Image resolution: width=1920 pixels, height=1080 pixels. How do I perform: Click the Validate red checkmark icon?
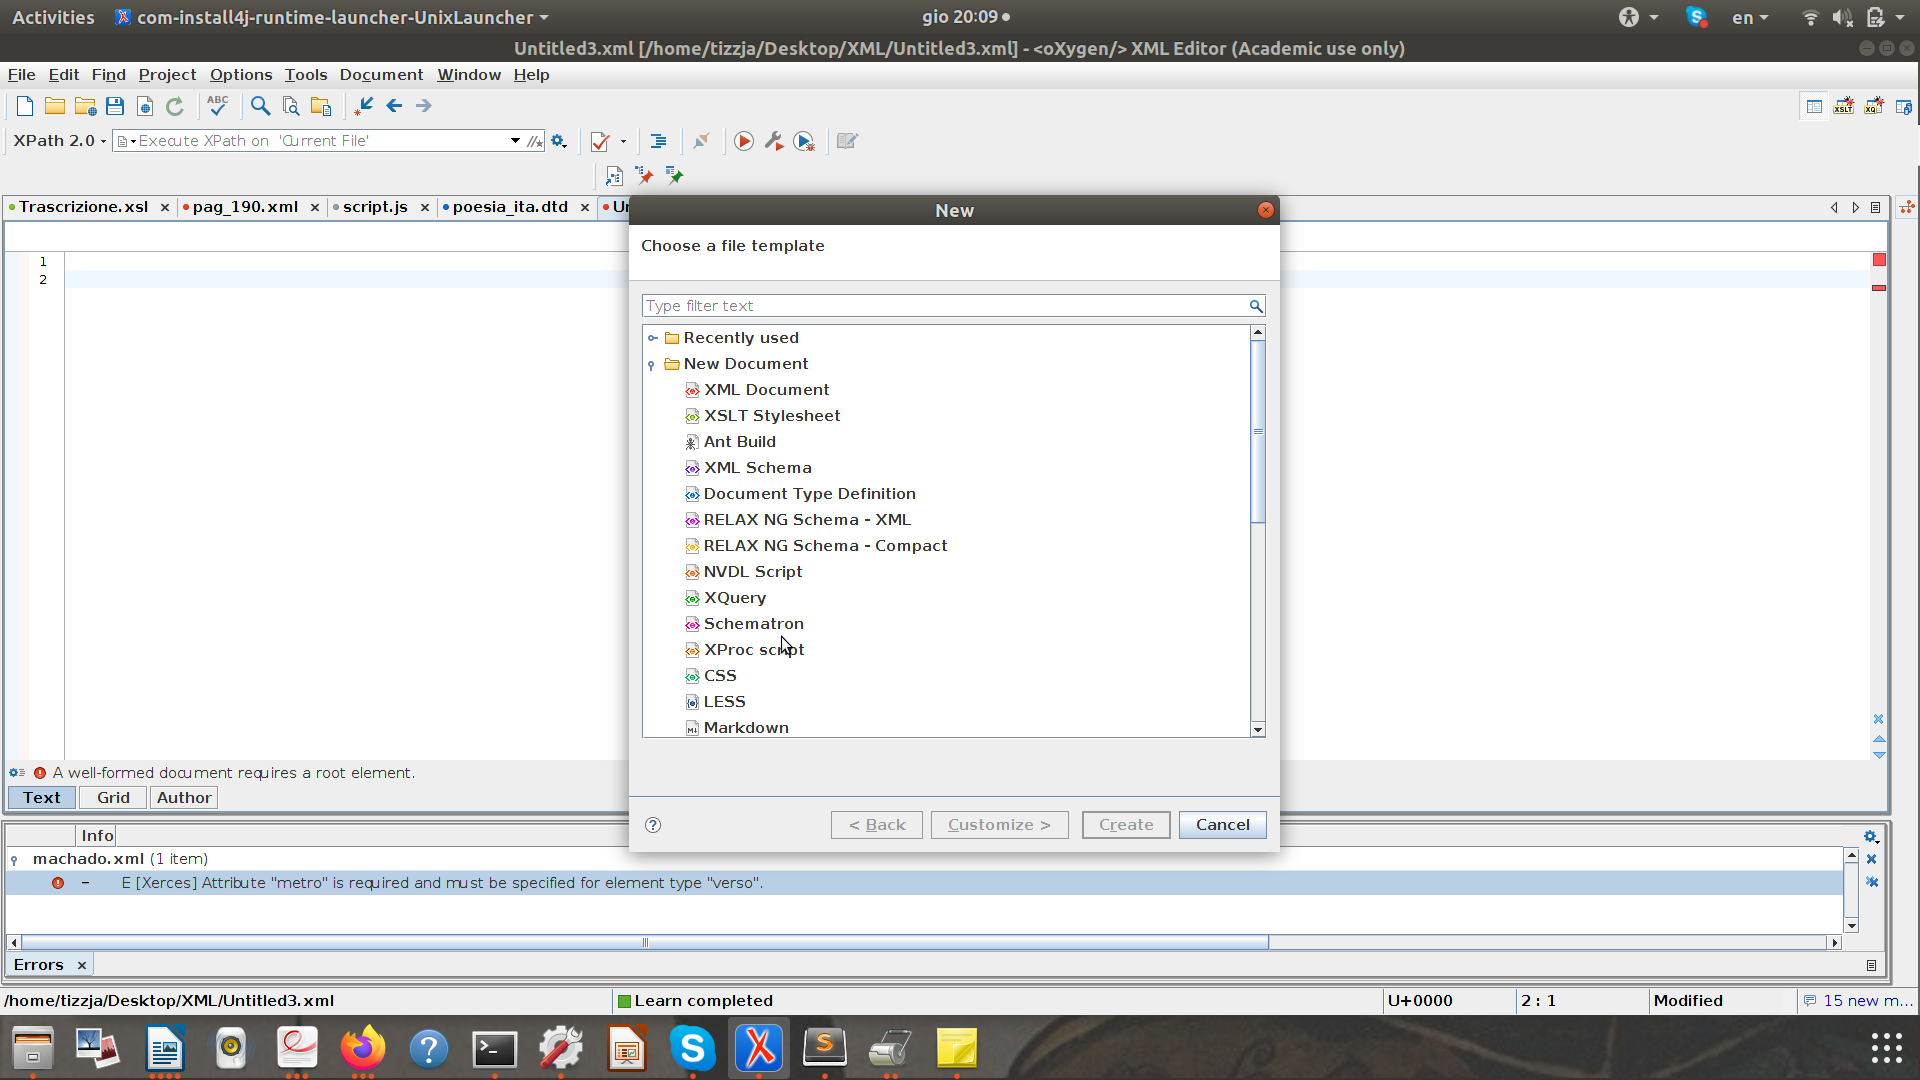click(600, 141)
